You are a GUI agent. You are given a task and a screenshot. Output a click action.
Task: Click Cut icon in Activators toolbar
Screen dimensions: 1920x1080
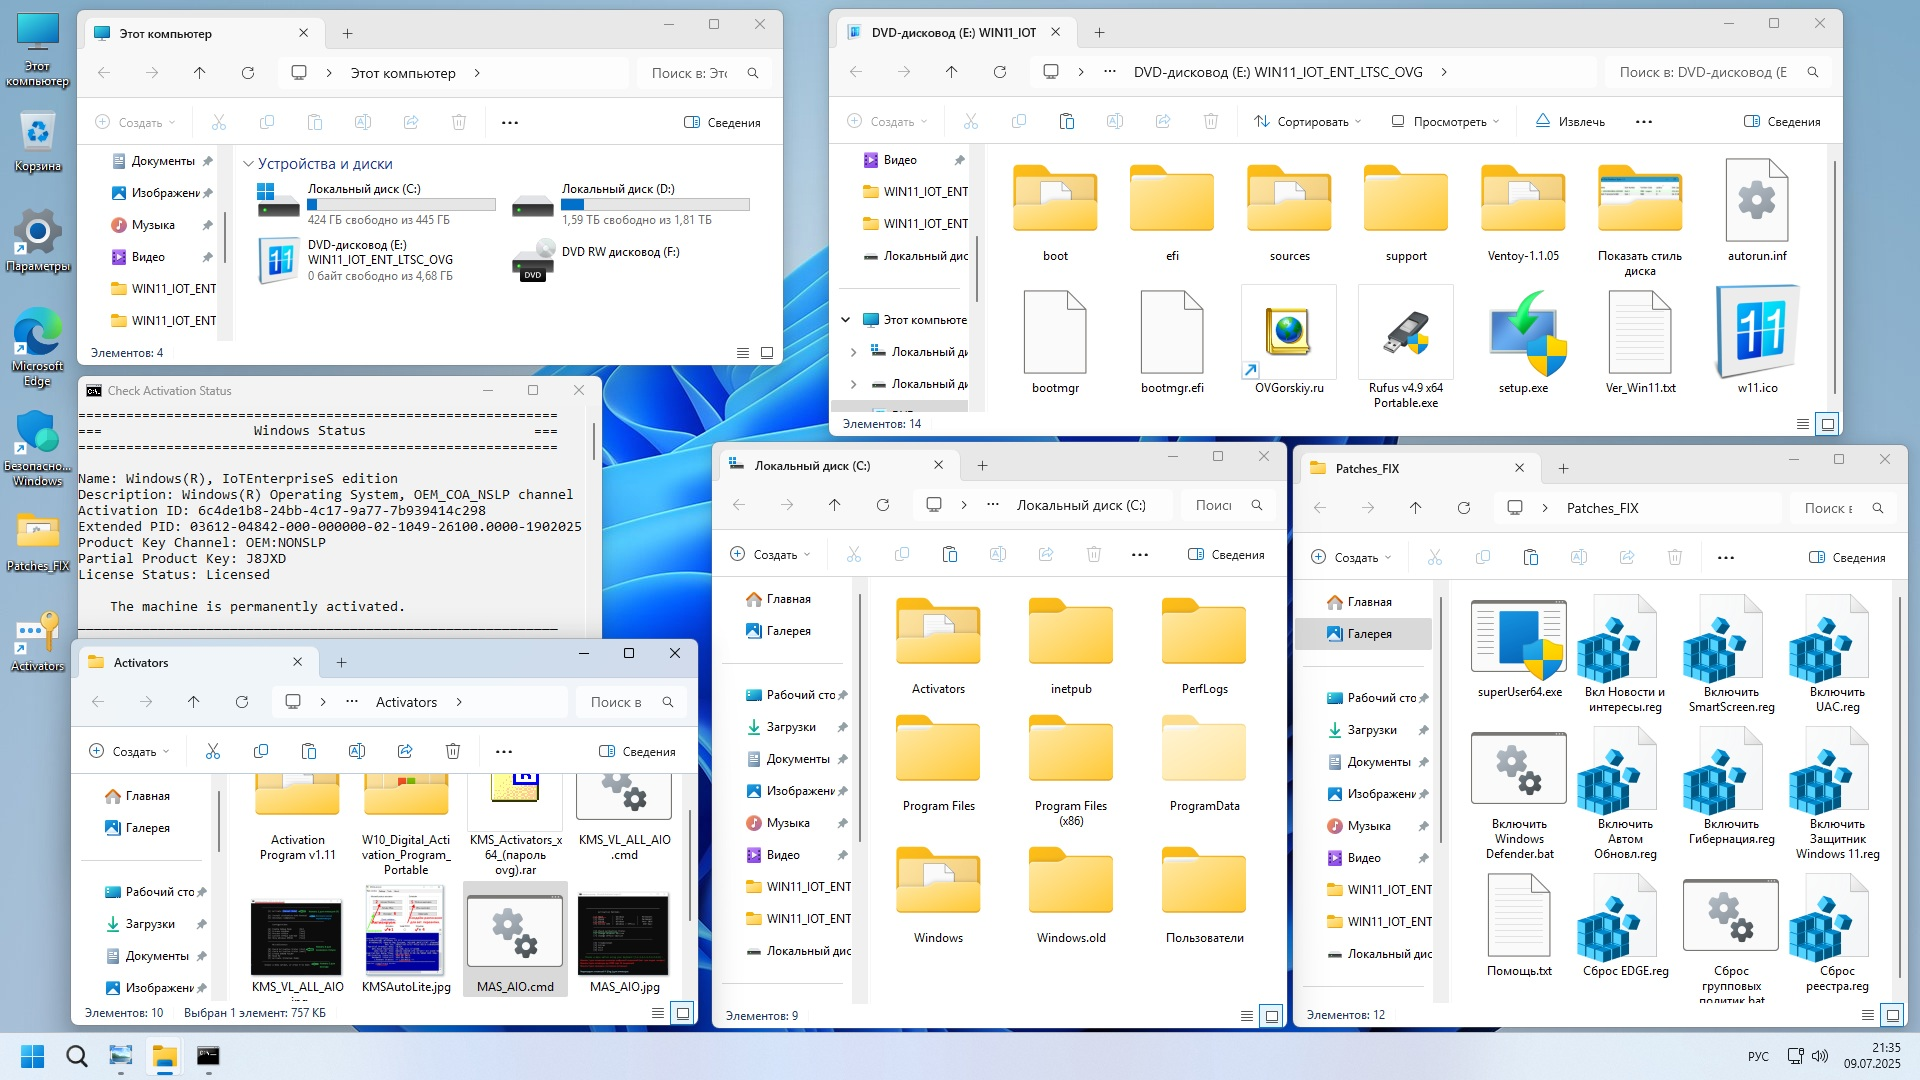point(213,751)
